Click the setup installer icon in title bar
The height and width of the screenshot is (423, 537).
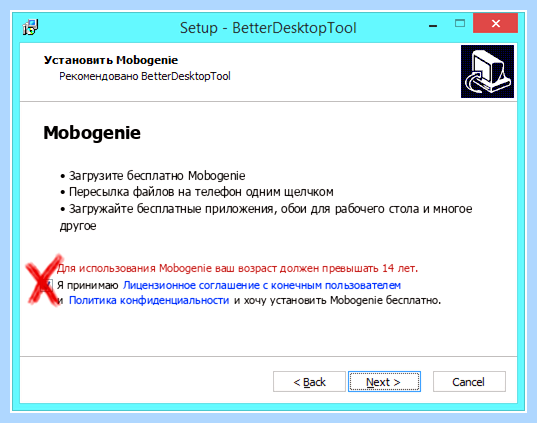pyautogui.click(x=30, y=27)
